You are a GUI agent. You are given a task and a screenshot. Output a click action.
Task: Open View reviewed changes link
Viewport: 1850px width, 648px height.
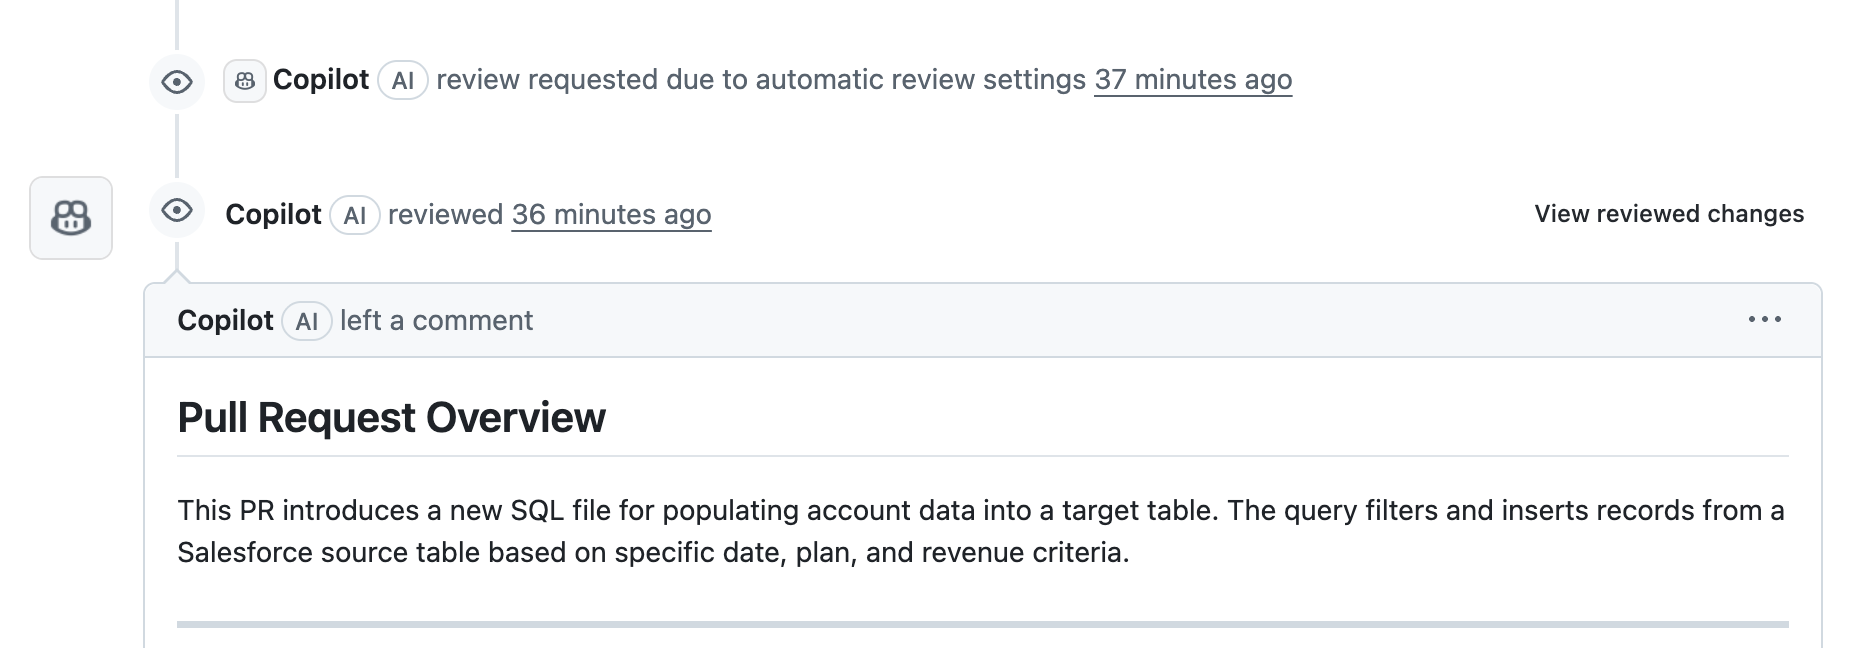coord(1668,214)
